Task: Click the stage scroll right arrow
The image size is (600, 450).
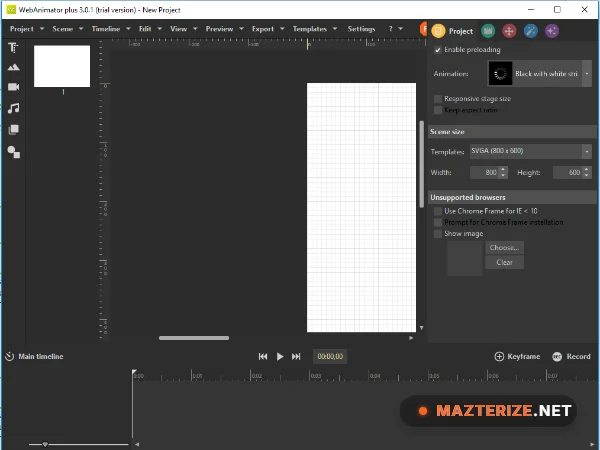Action: coord(411,338)
